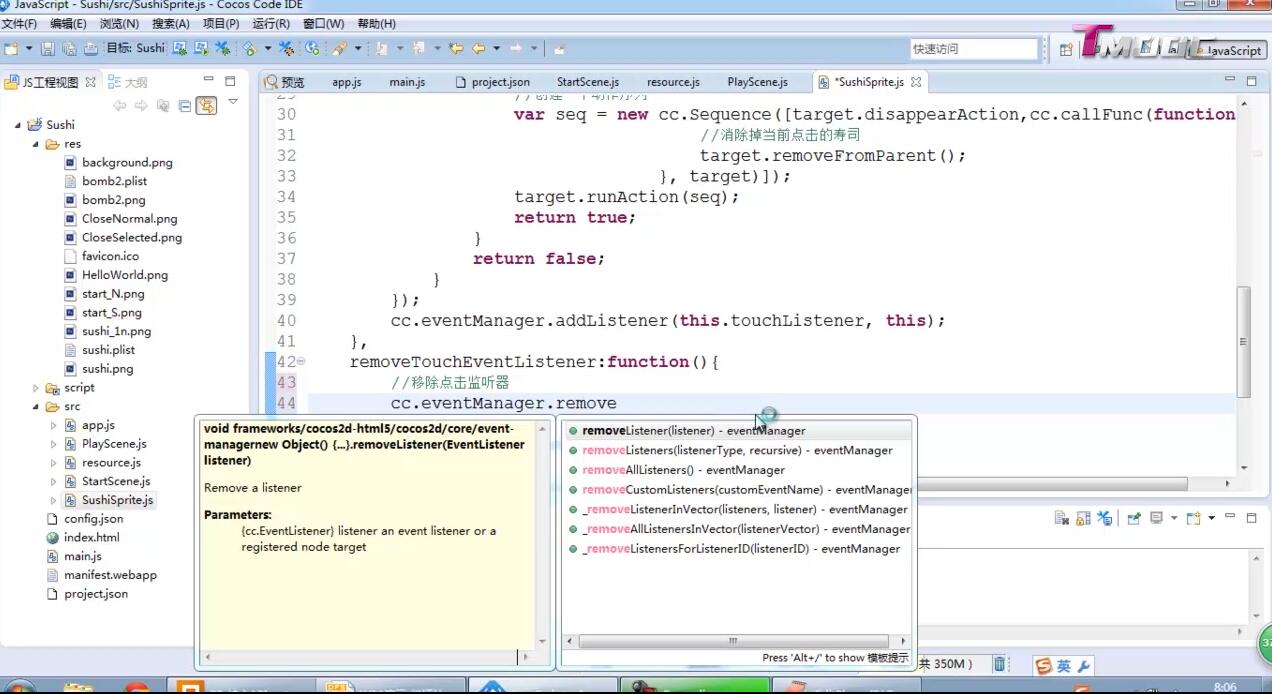Screen dimensions: 1272x694
Task: Collapse the res folder node
Action: point(36,144)
